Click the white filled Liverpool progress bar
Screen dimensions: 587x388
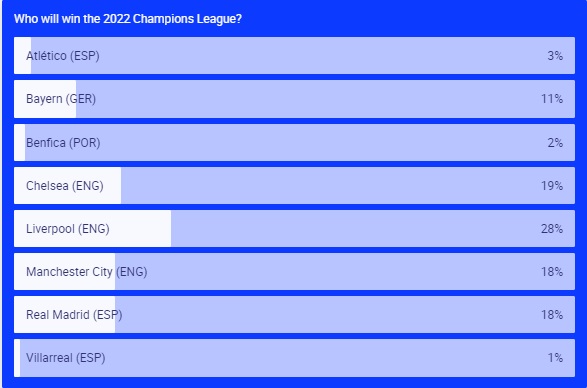click(x=92, y=228)
